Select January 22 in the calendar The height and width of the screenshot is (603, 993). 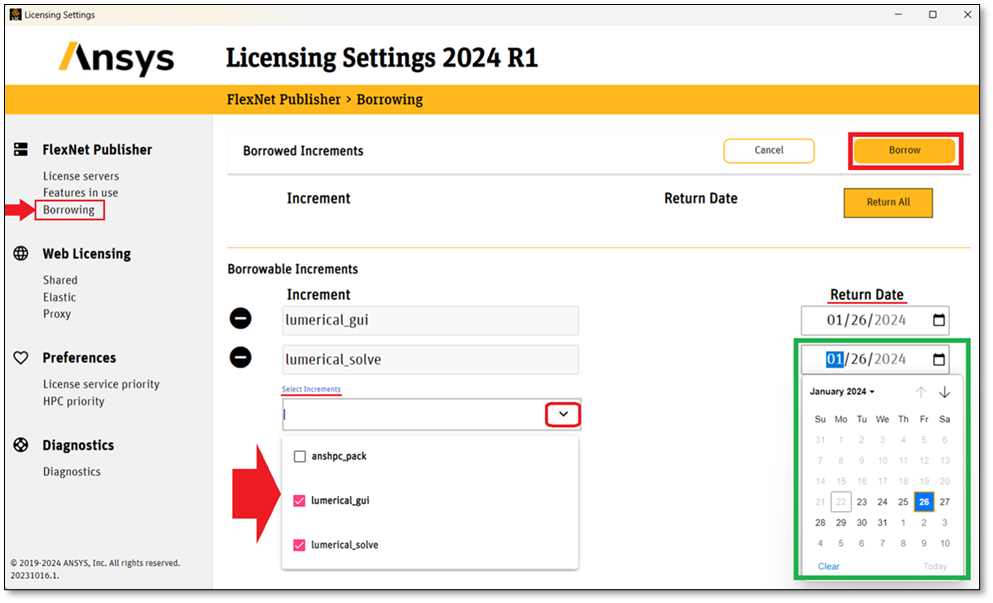(x=841, y=502)
